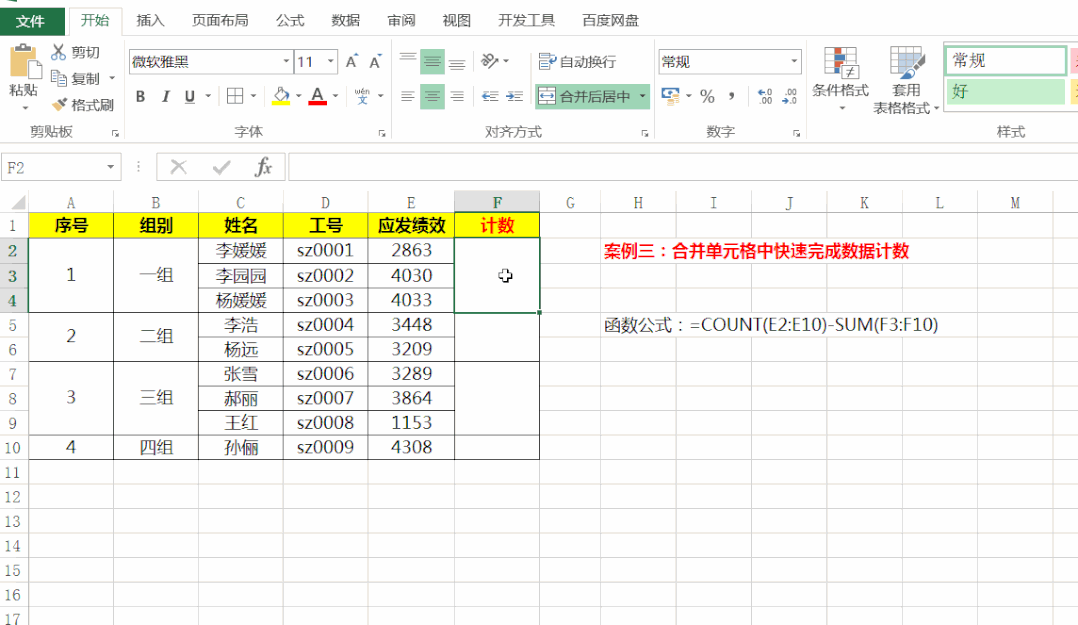Toggle bold formatting

tap(140, 96)
